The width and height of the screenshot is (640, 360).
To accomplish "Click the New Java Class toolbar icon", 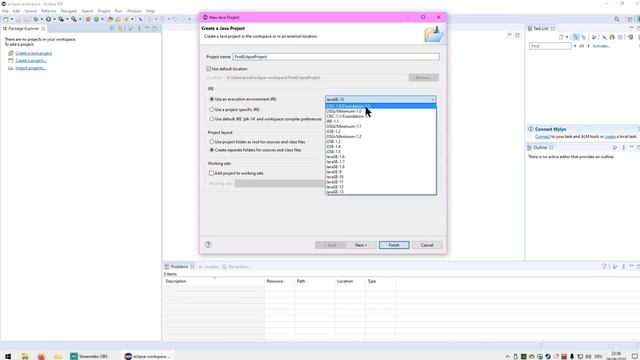I will 97,19.
